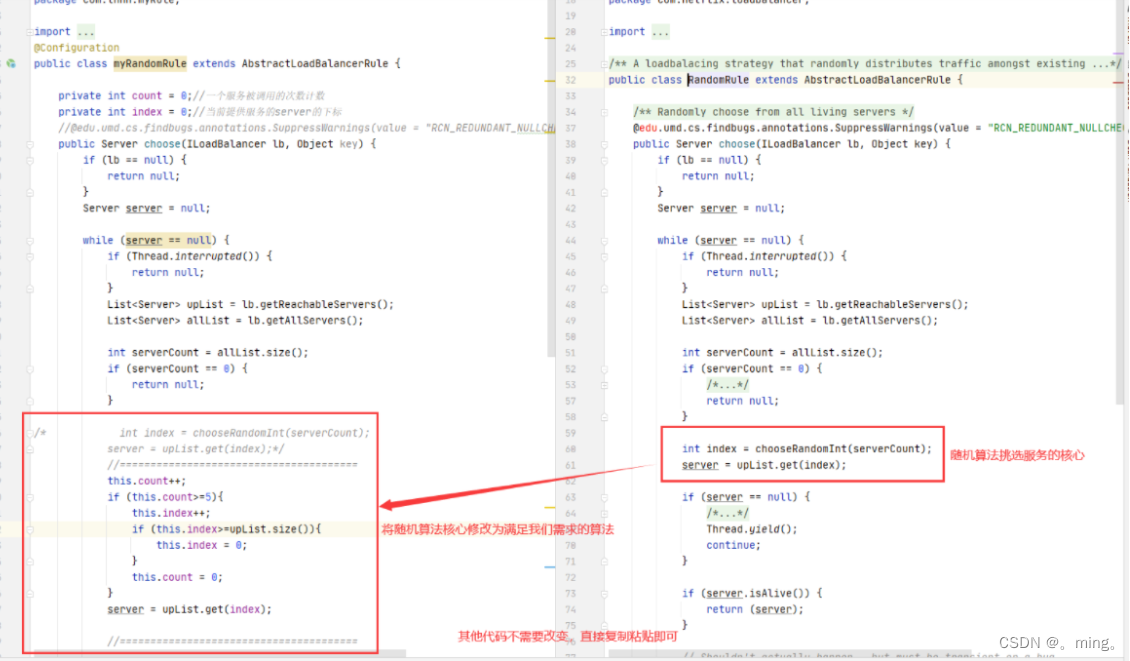Click the left editor vertical scrollbar
The width and height of the screenshot is (1130, 661).
coord(551,180)
